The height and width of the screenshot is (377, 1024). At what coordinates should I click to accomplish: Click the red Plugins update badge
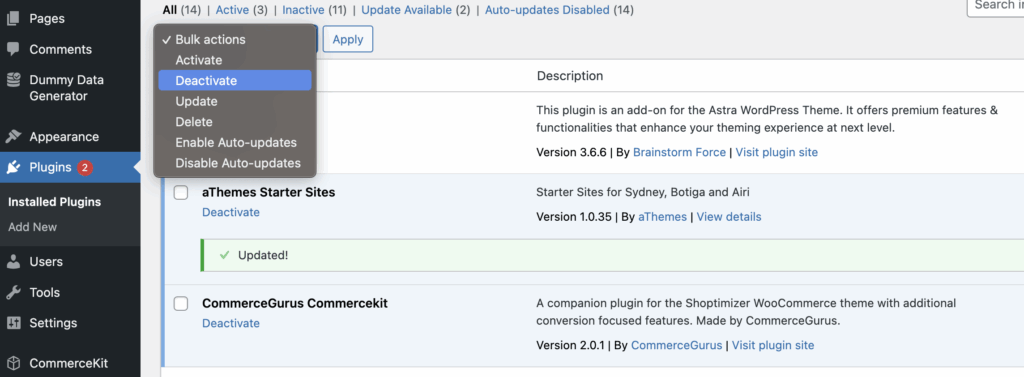(x=85, y=168)
